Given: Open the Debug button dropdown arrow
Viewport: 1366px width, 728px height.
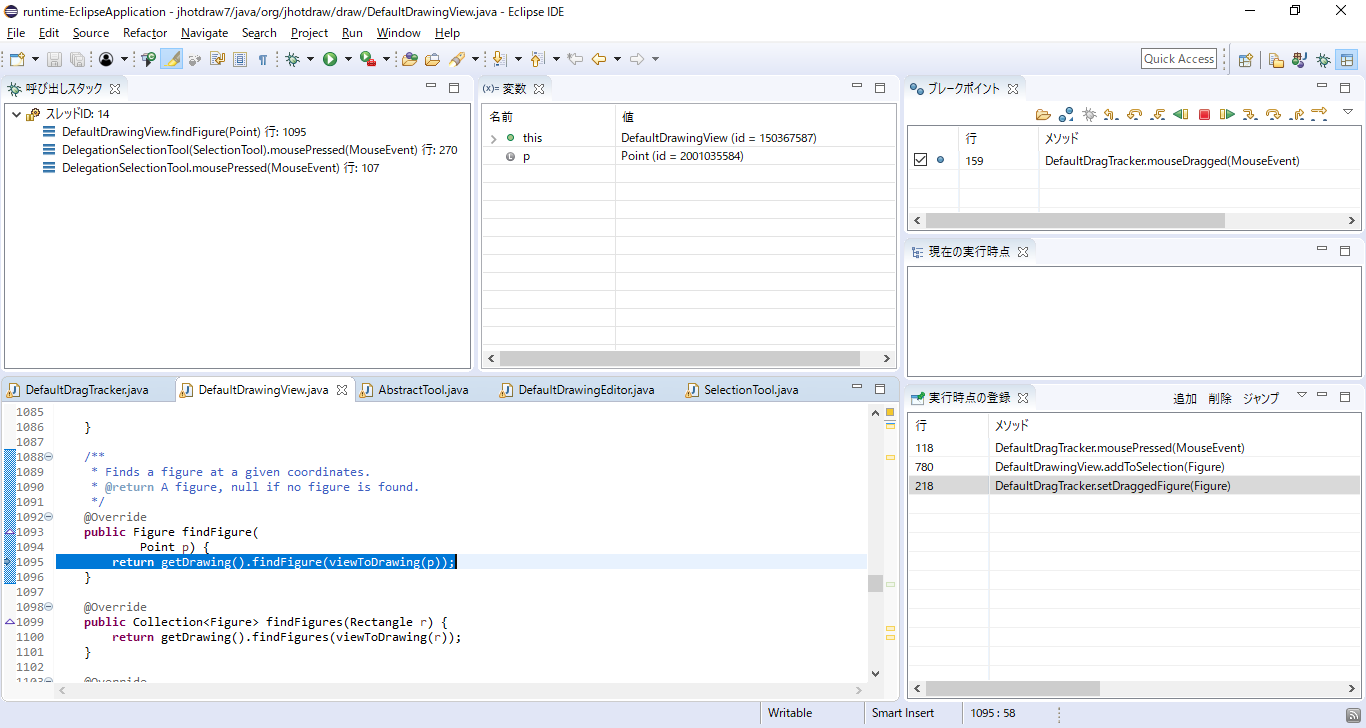Looking at the screenshot, I should 310,59.
